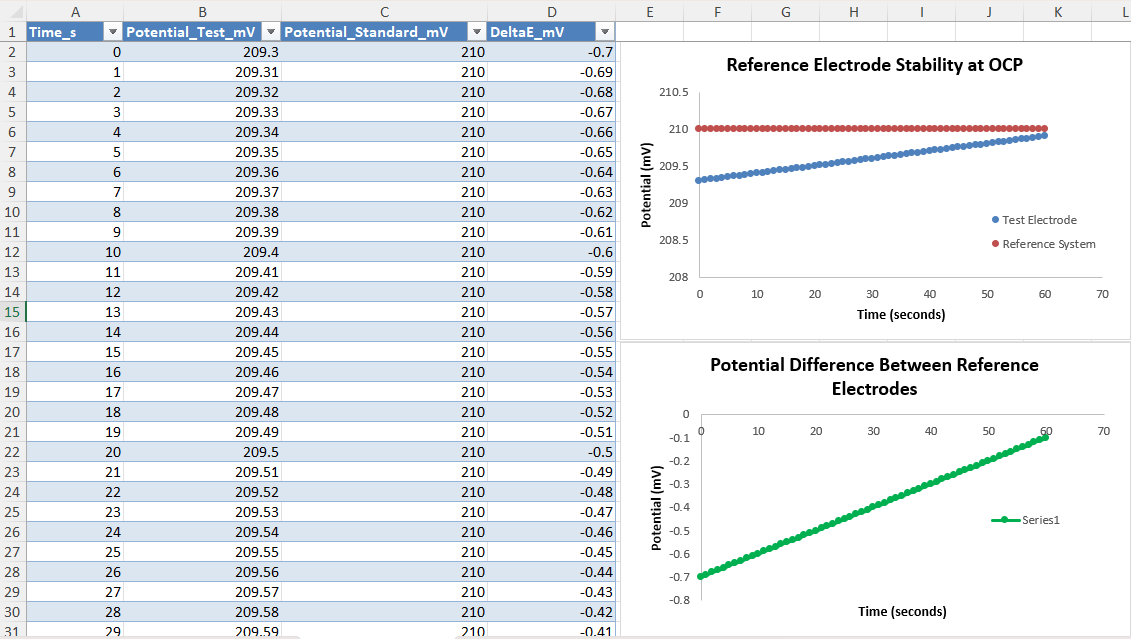Click Time_s cell with value 20
Viewport: 1131px width, 639px height.
point(75,452)
